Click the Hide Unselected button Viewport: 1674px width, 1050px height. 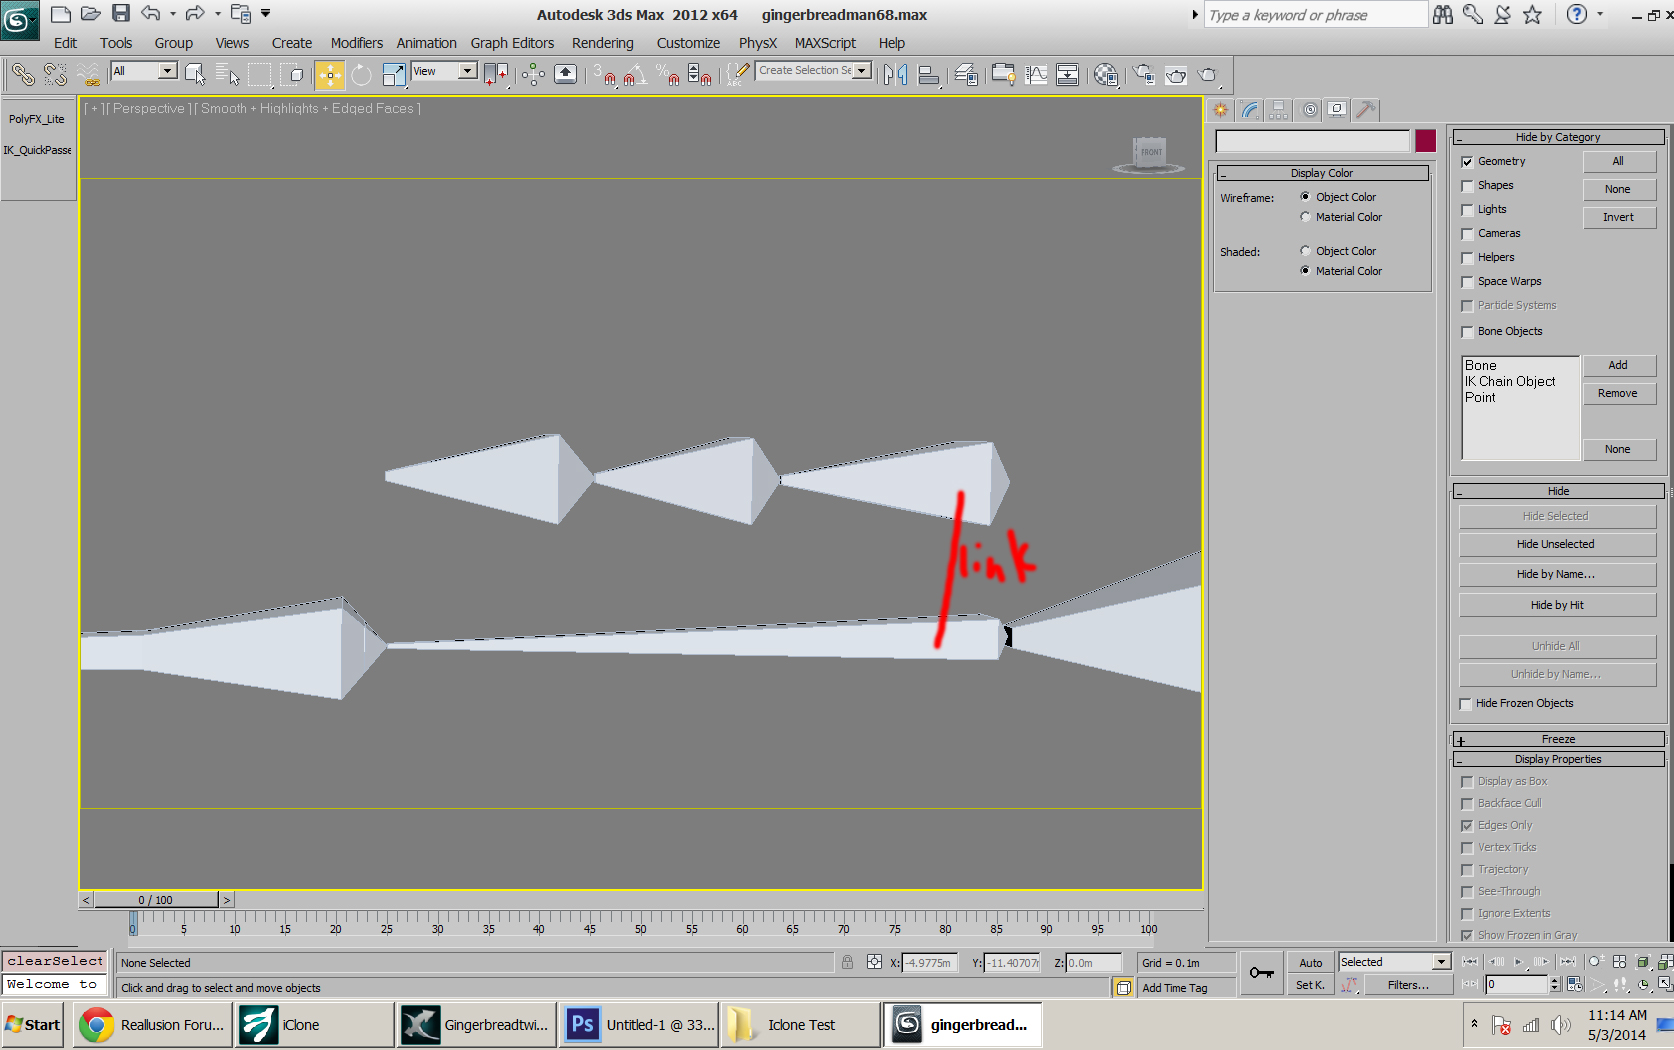click(x=1555, y=544)
